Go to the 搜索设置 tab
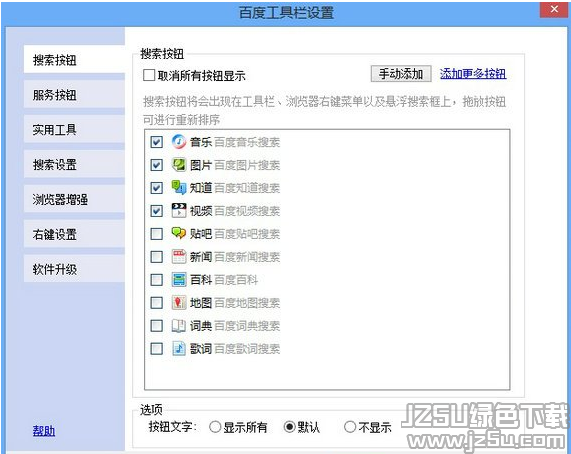Image resolution: width=571 pixels, height=454 pixels. tap(74, 165)
